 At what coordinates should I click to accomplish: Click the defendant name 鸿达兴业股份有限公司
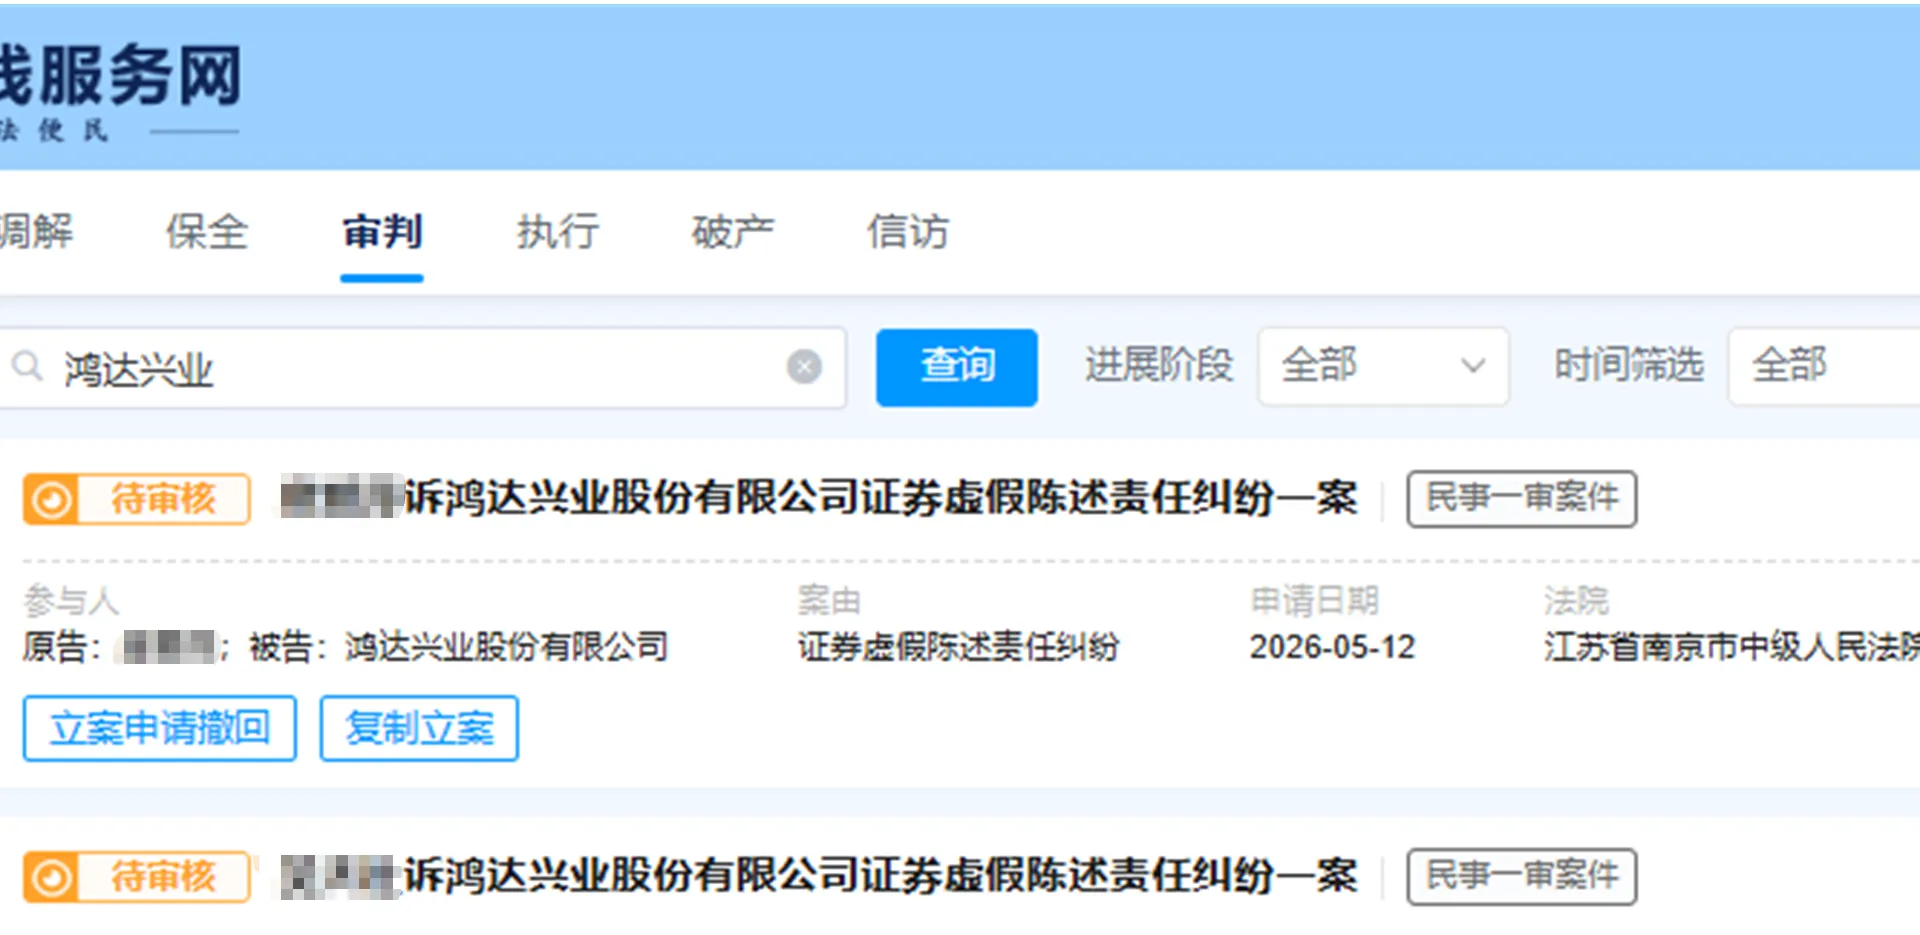click(507, 648)
